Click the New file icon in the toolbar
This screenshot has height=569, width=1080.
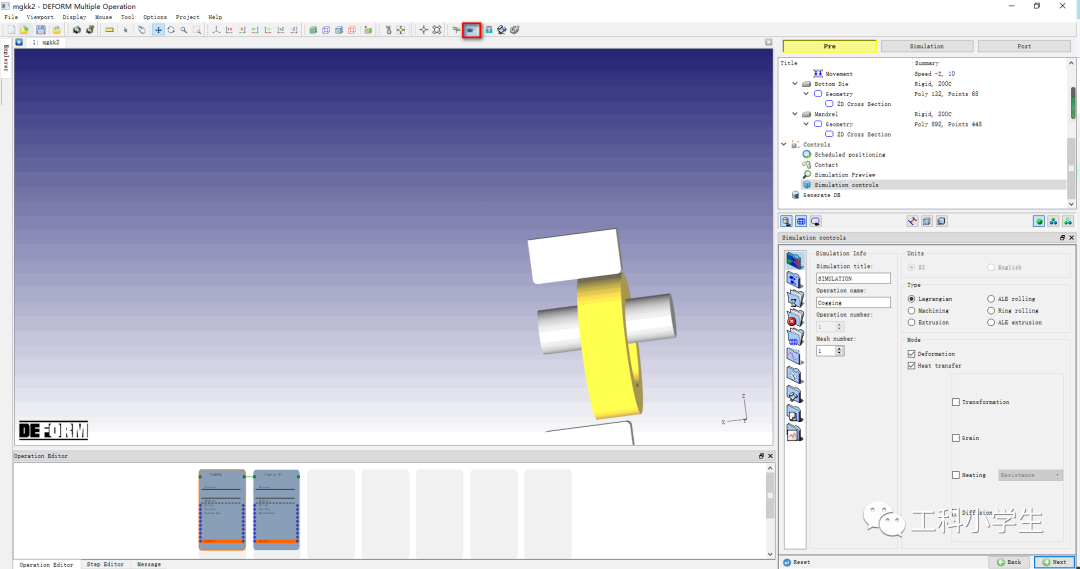(x=11, y=30)
